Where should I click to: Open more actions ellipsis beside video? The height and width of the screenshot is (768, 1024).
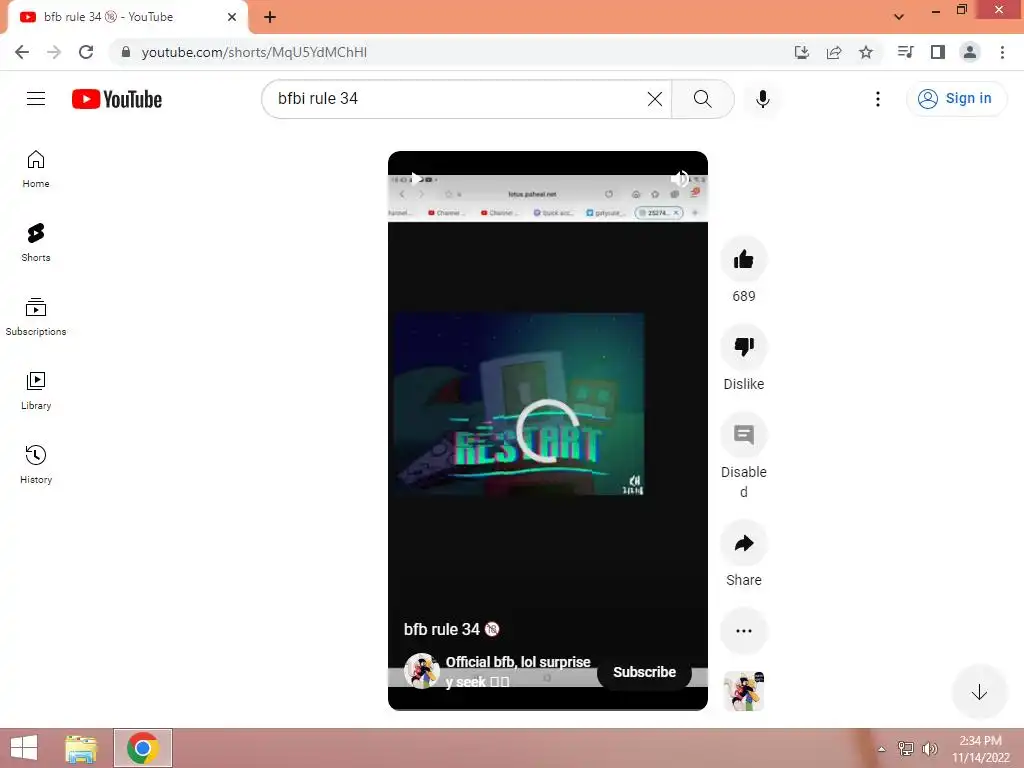point(743,631)
